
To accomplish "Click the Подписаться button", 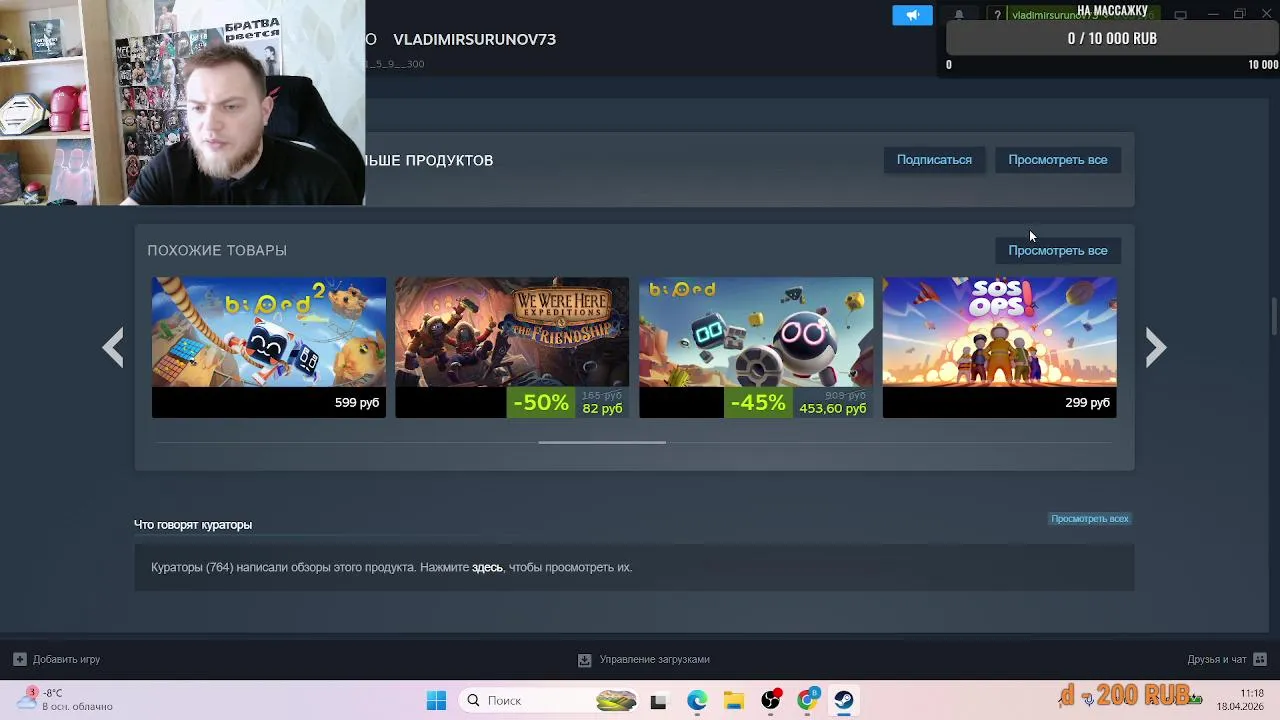I will point(934,160).
